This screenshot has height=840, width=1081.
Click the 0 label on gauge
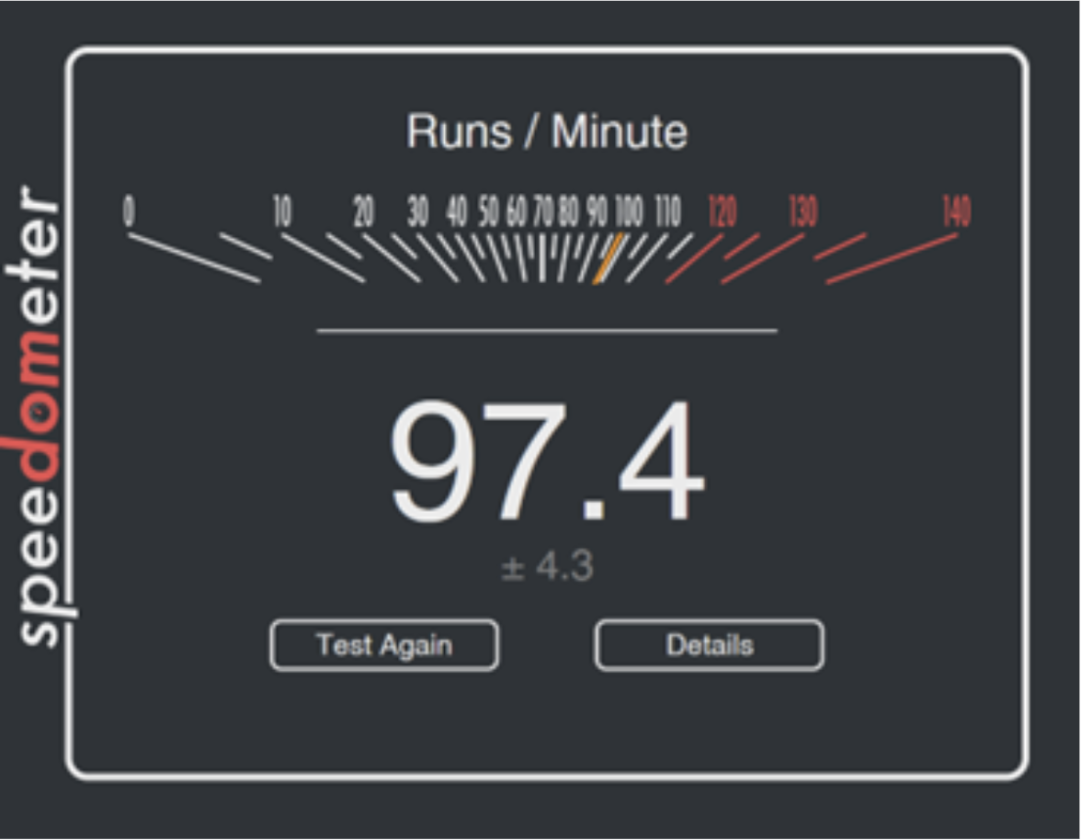pos(129,212)
